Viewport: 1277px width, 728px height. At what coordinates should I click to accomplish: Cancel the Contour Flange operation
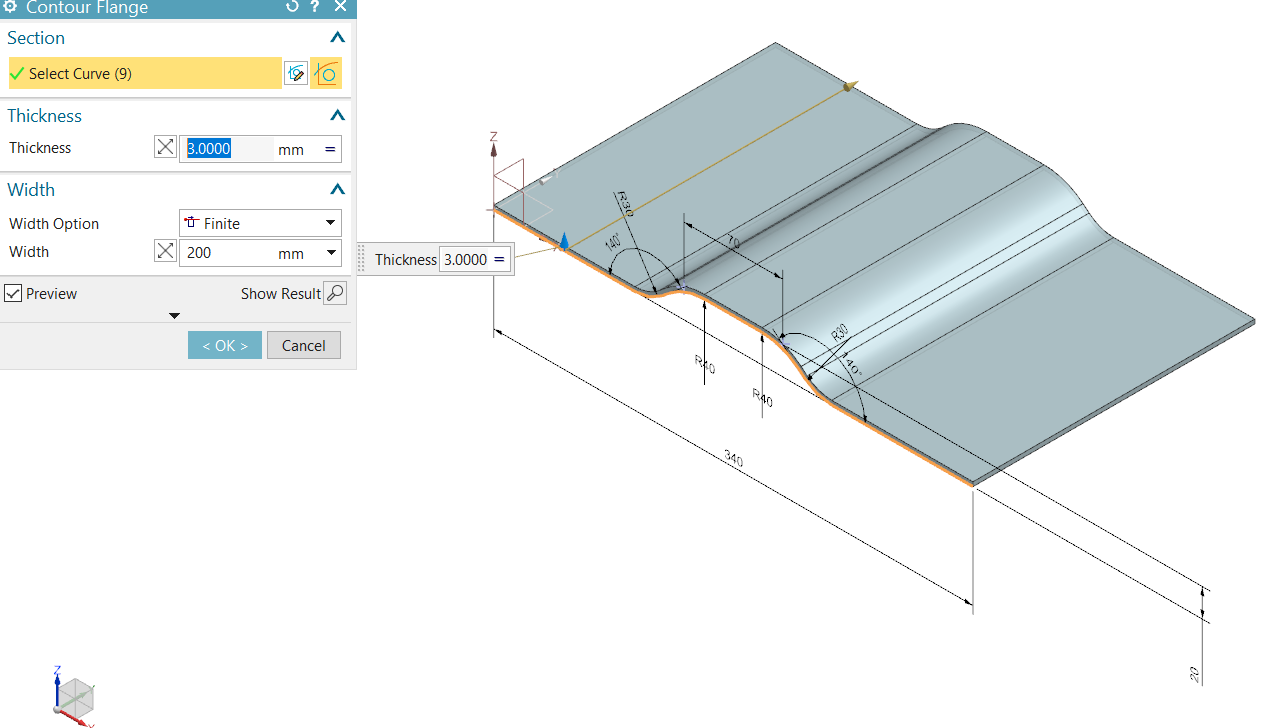303,344
